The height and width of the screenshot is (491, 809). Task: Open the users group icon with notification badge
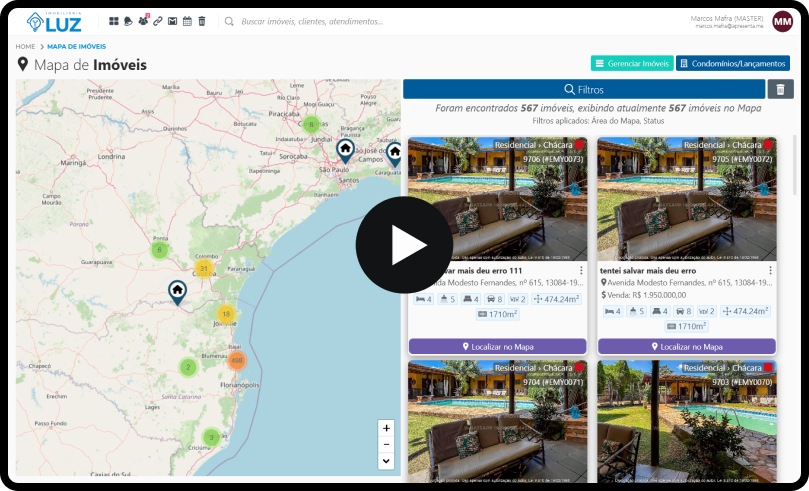[142, 21]
